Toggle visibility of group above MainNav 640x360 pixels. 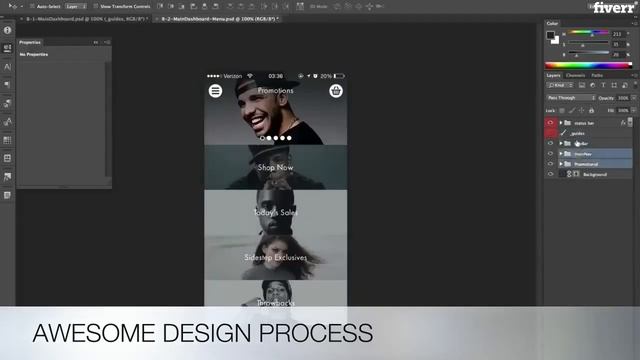(x=550, y=143)
